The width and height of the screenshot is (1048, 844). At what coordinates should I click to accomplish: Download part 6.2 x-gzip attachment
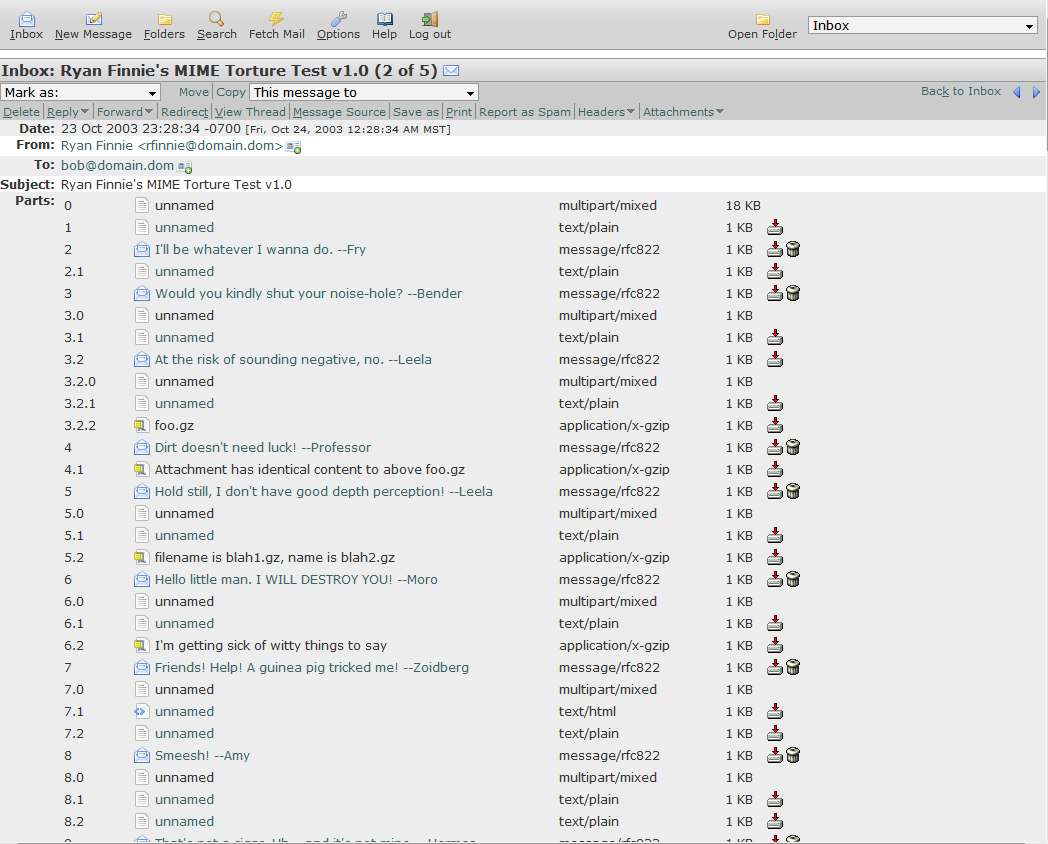point(775,646)
